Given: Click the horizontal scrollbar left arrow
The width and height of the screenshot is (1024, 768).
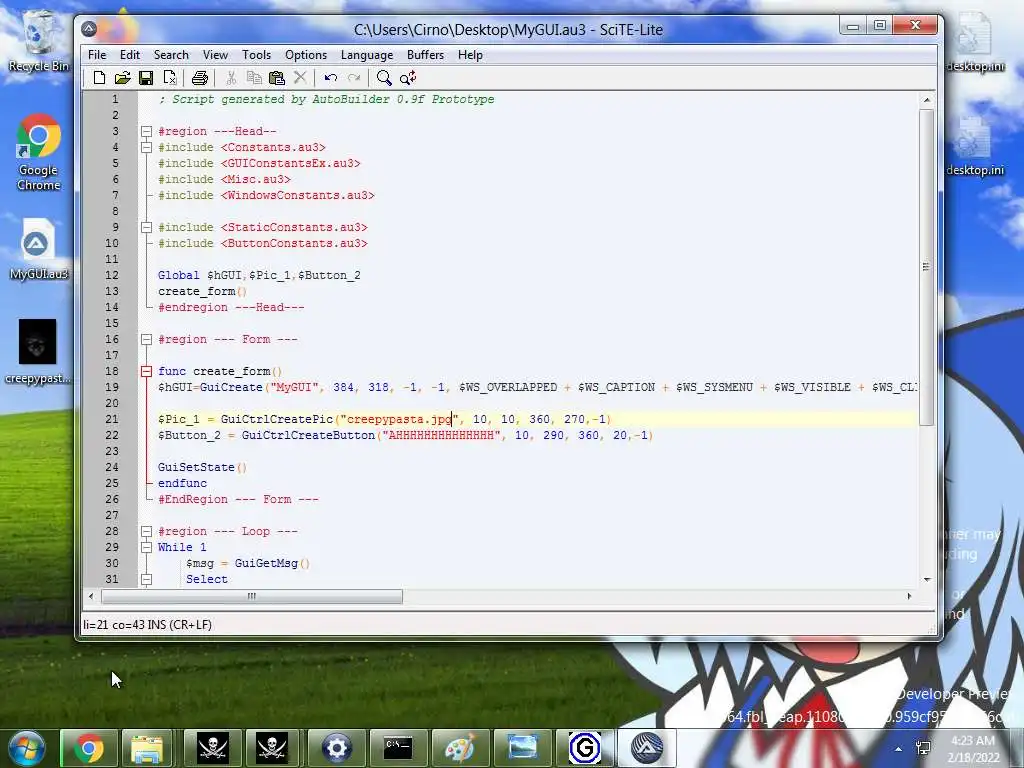Looking at the screenshot, I should point(91,596).
